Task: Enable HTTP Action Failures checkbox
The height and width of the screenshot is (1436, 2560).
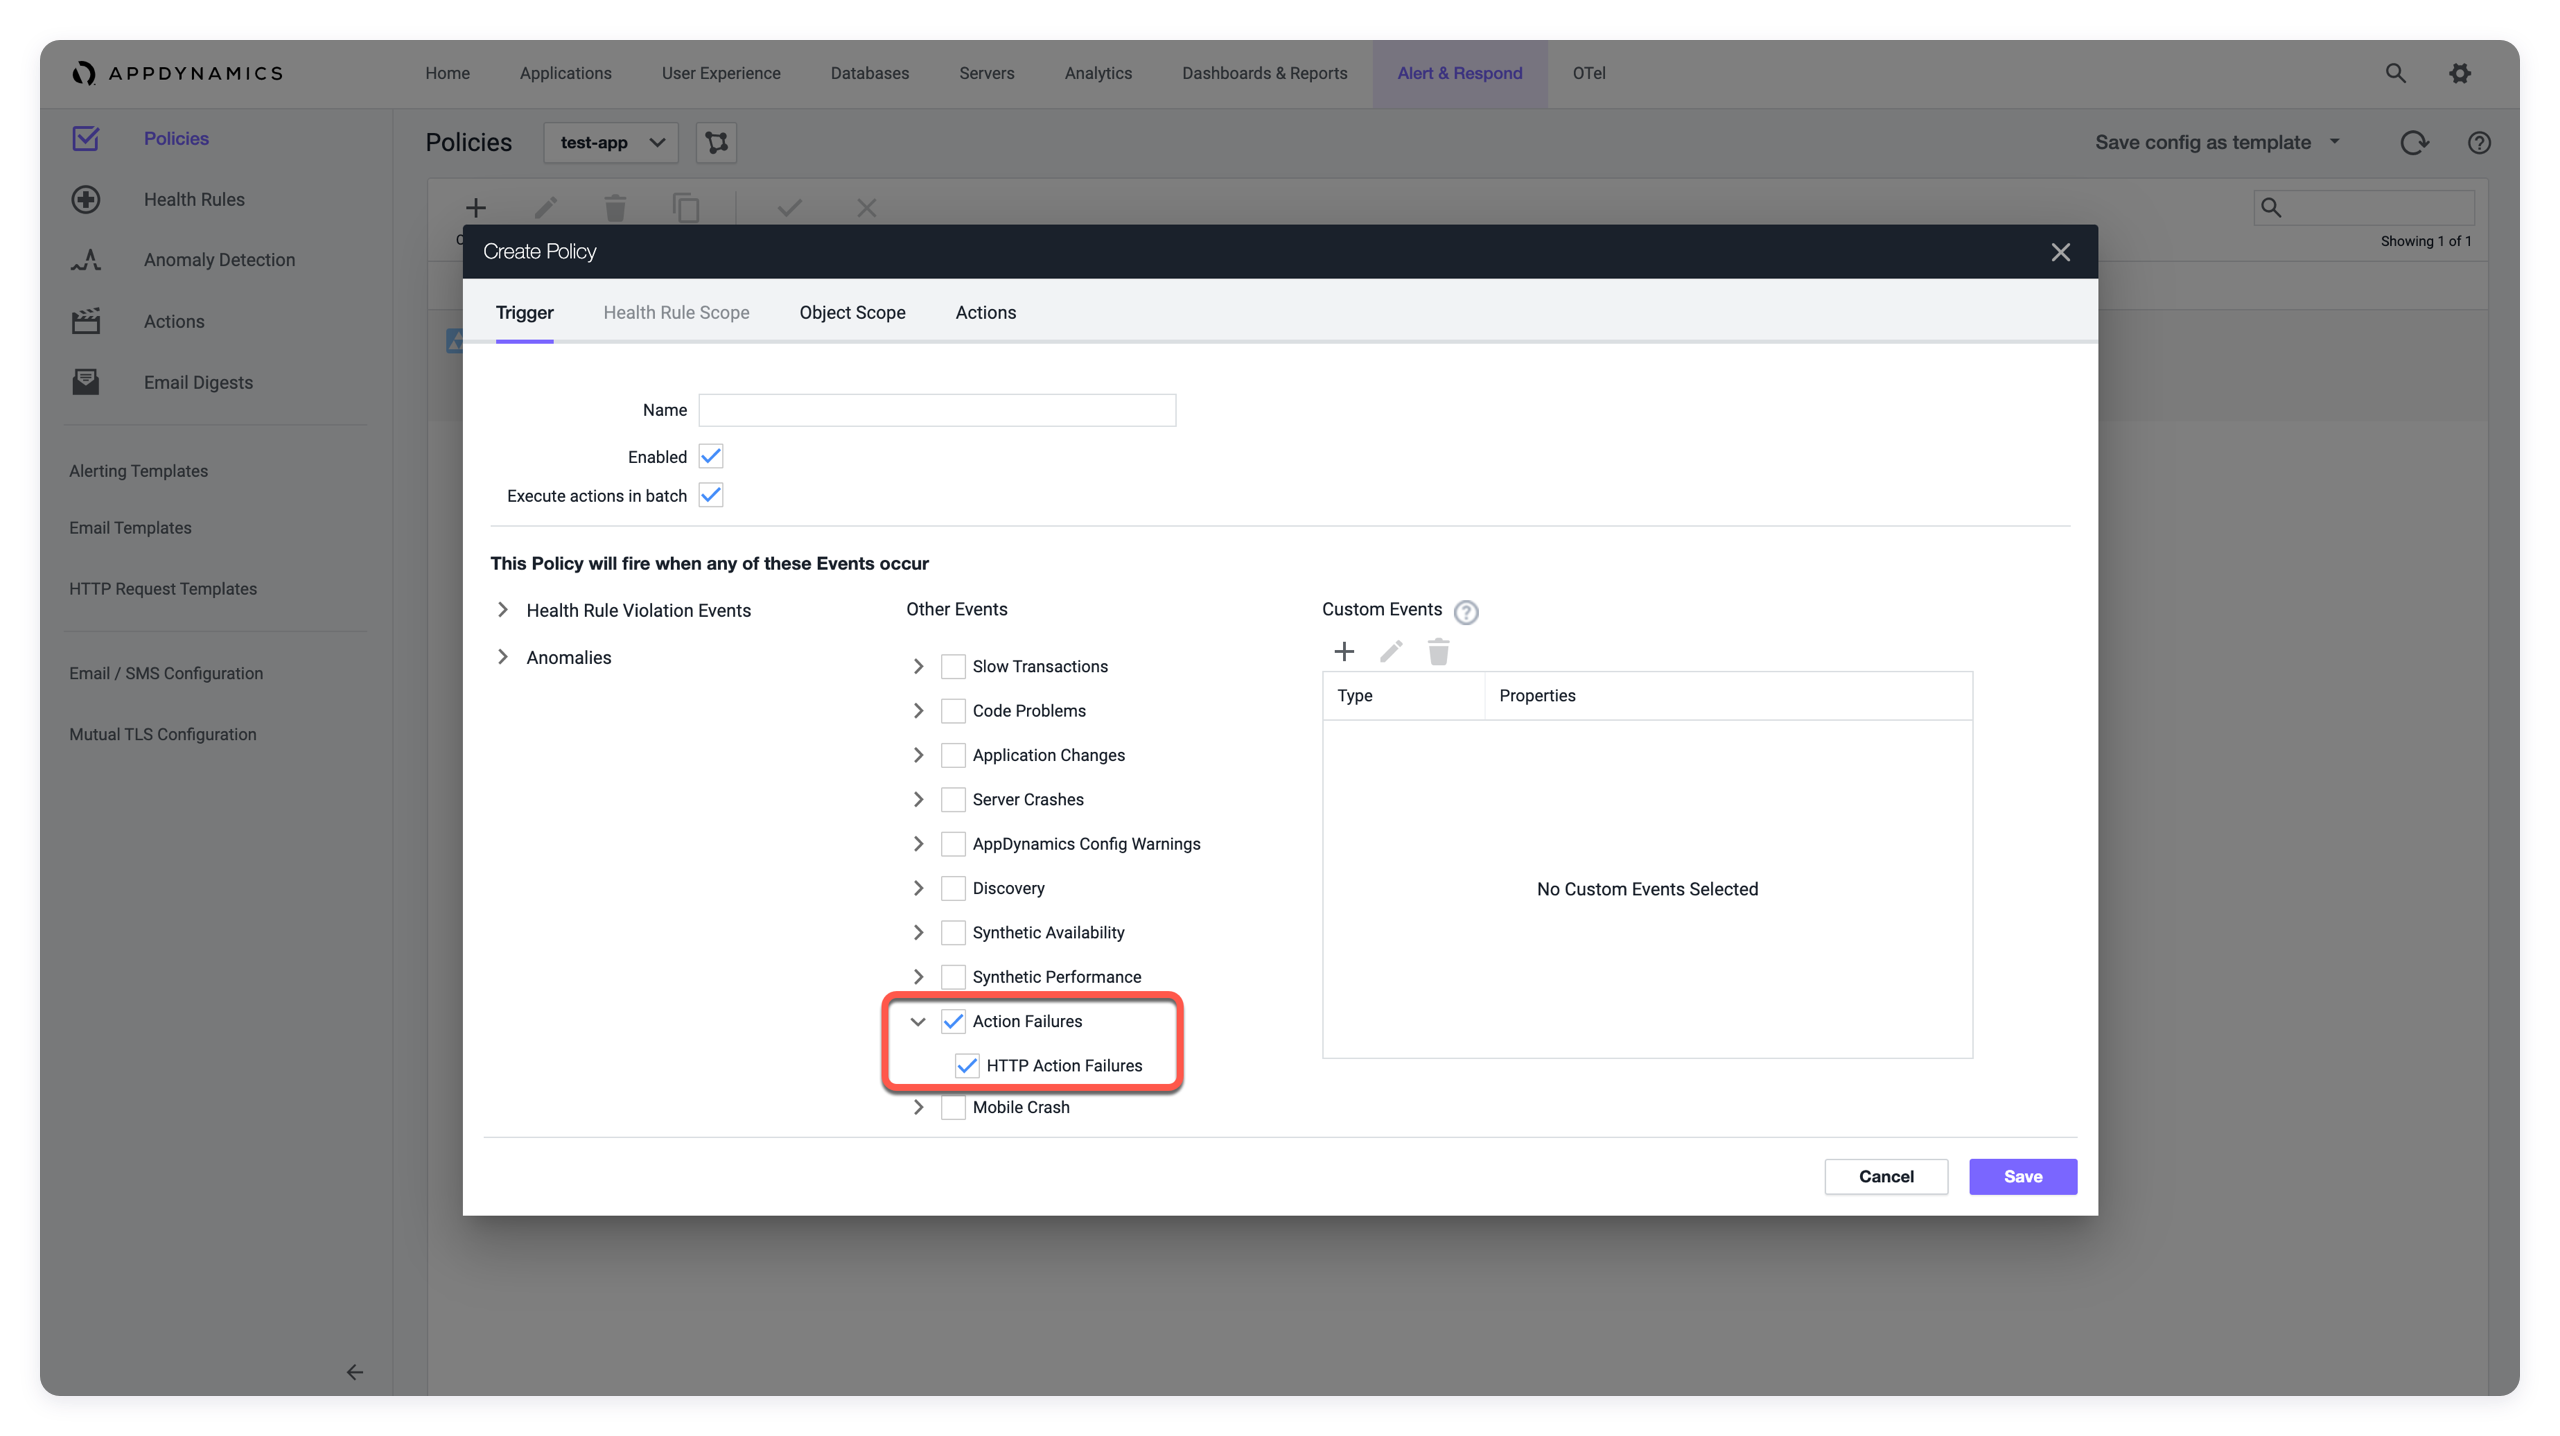Action: tap(967, 1063)
